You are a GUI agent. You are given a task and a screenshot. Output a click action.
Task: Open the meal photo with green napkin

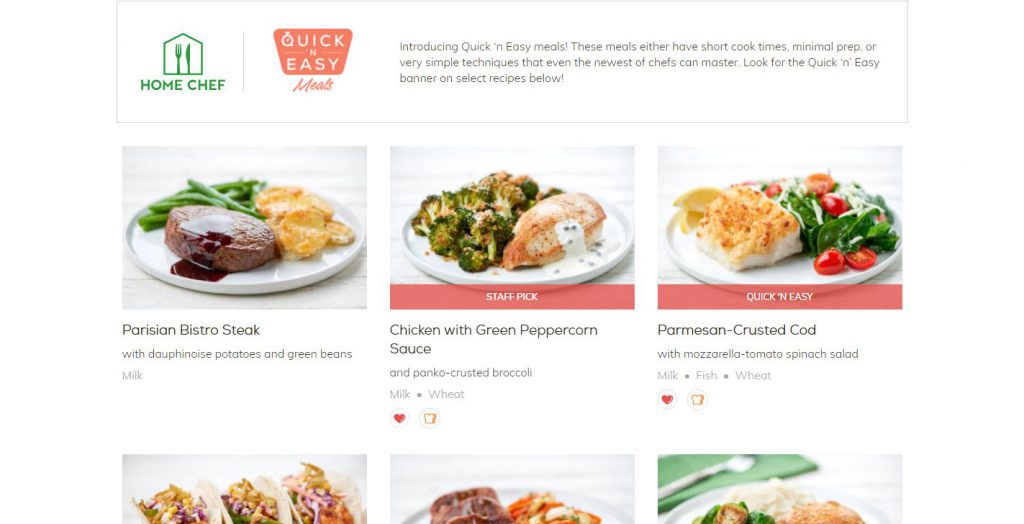[780, 489]
